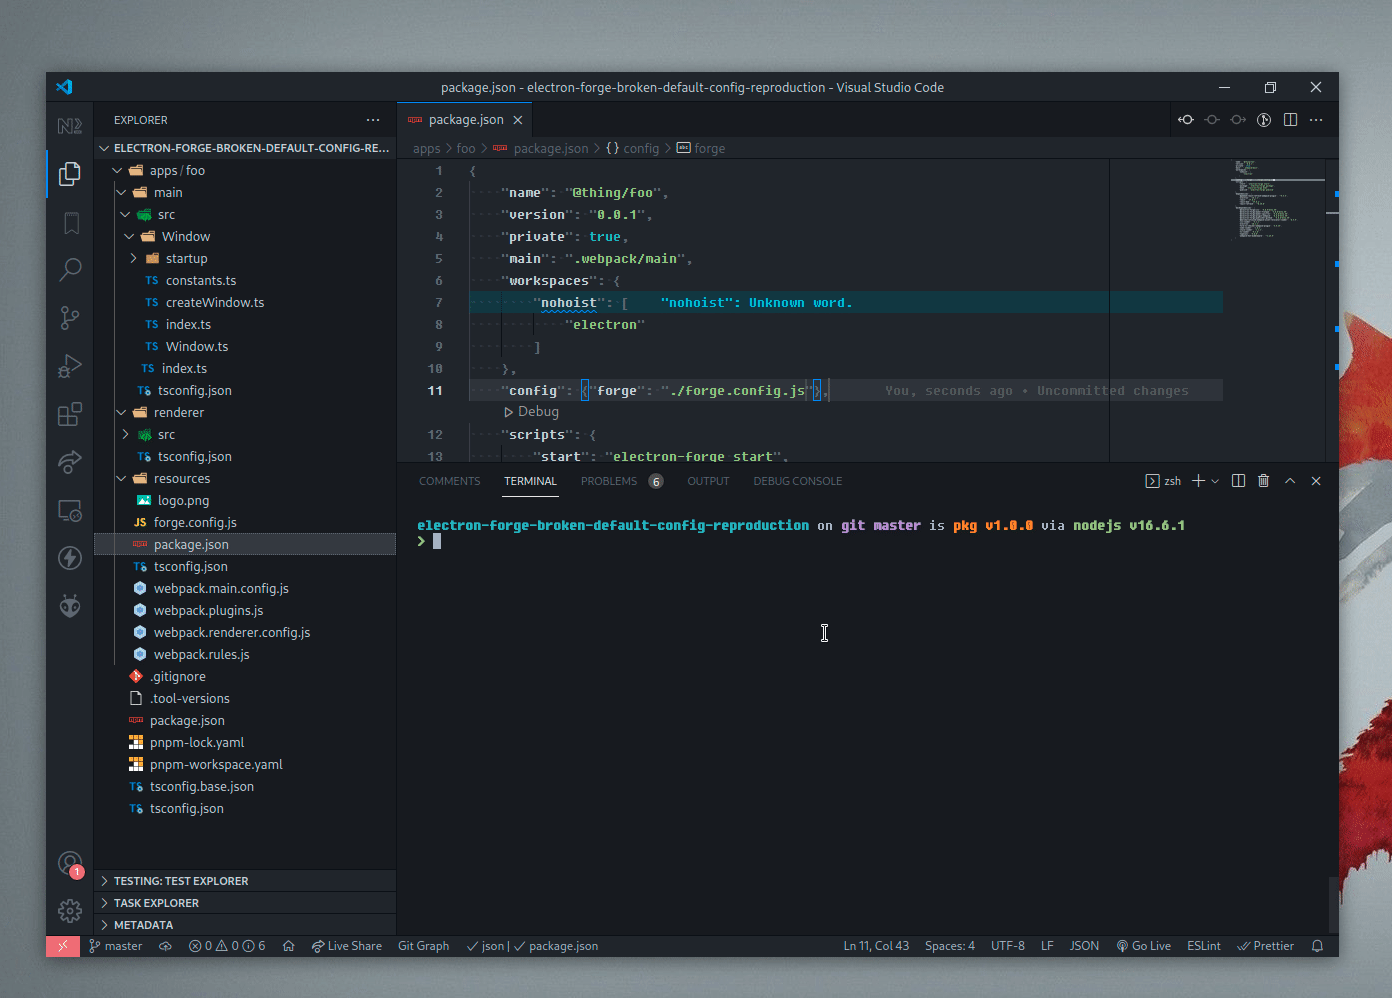Viewport: 1392px width, 998px height.
Task: Open the Remote Explorer view
Action: [69, 510]
